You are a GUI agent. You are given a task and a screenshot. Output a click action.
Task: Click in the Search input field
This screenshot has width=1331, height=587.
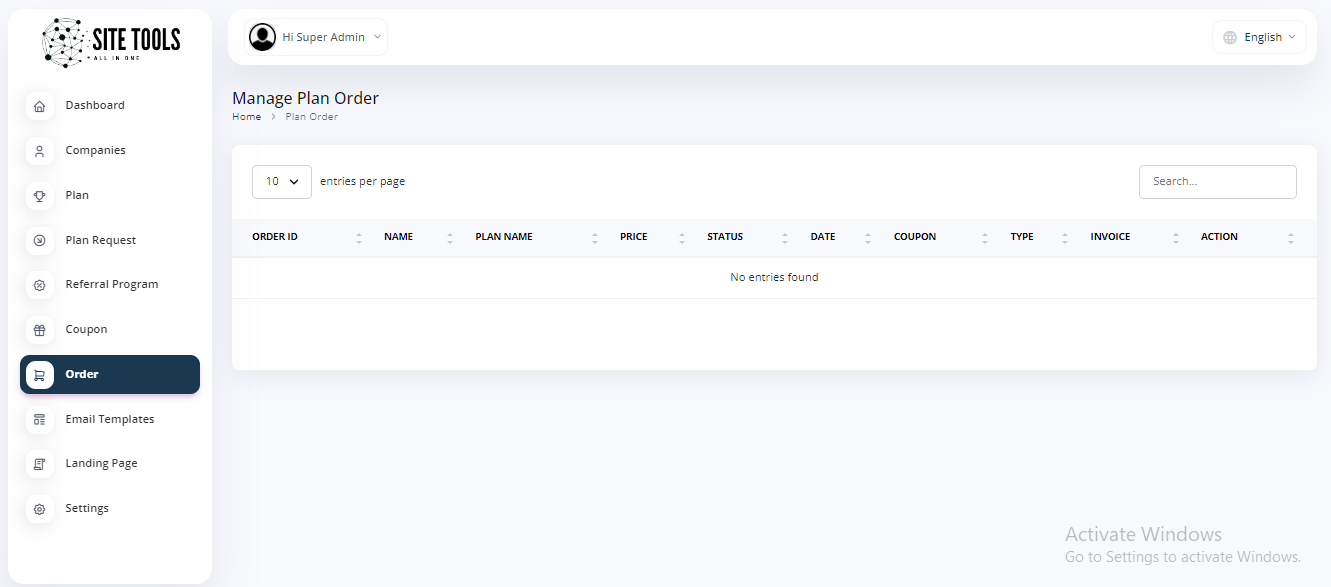coord(1217,182)
